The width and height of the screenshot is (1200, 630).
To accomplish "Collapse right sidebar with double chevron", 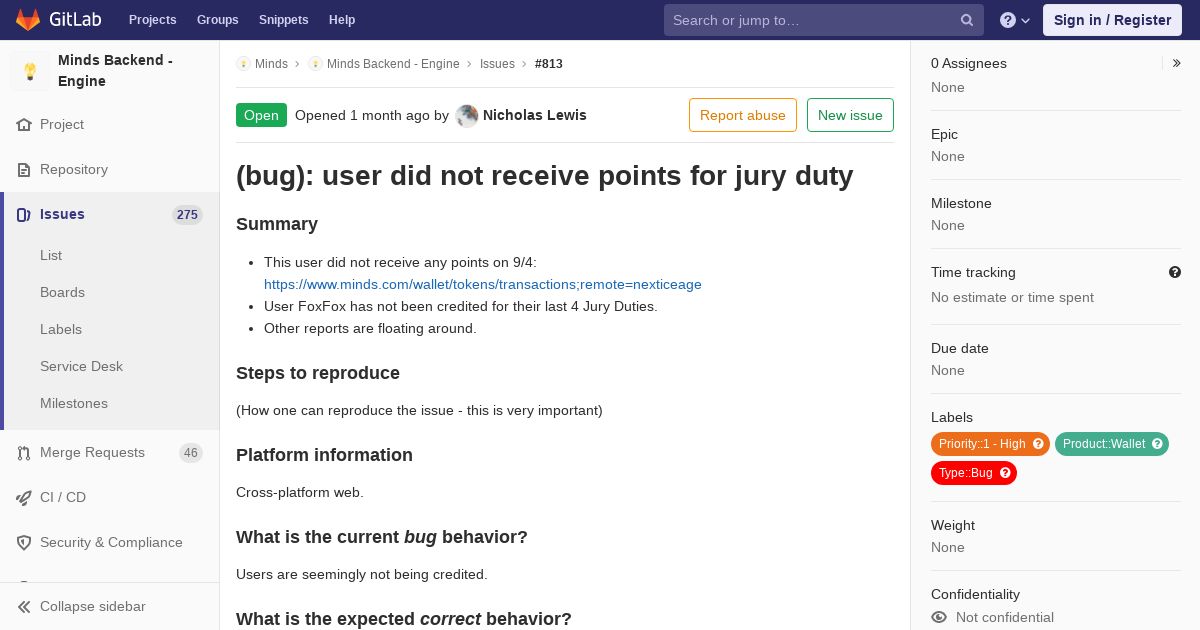I will coord(1177,63).
